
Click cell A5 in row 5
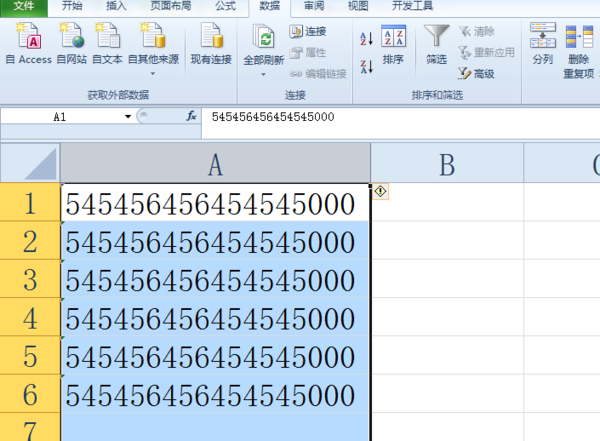215,356
